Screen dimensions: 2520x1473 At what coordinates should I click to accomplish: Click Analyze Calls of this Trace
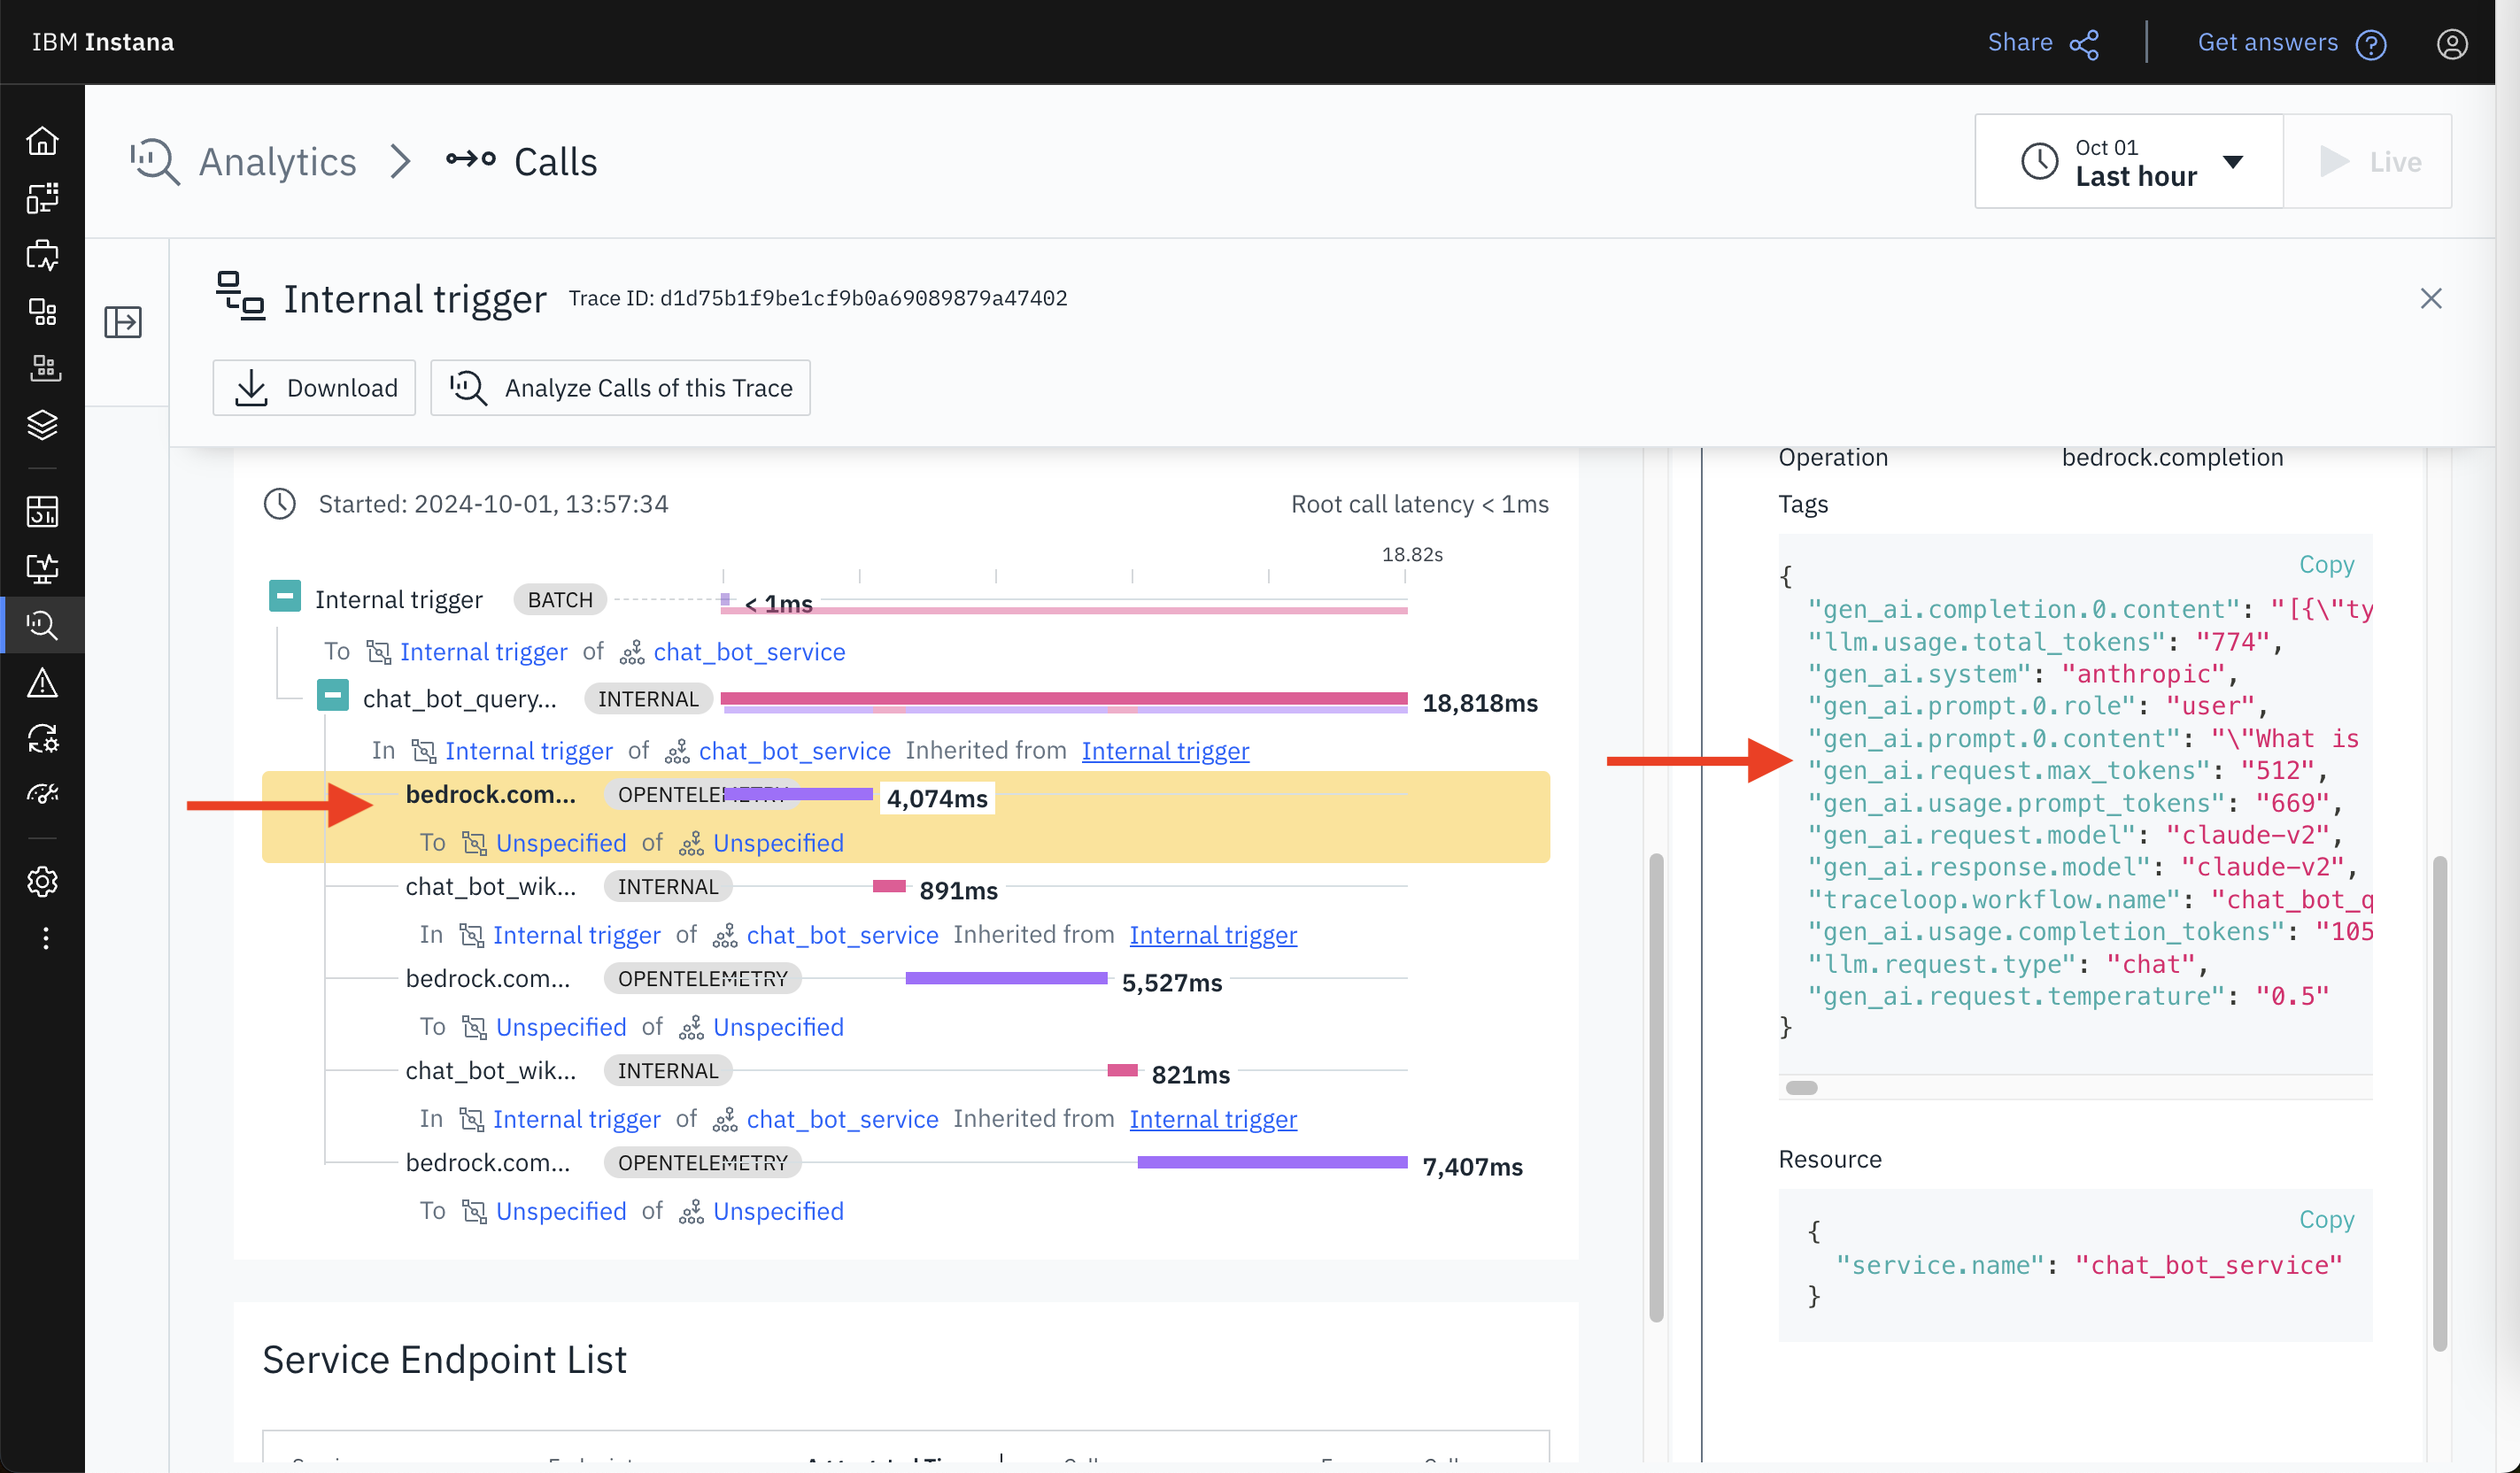pos(620,388)
